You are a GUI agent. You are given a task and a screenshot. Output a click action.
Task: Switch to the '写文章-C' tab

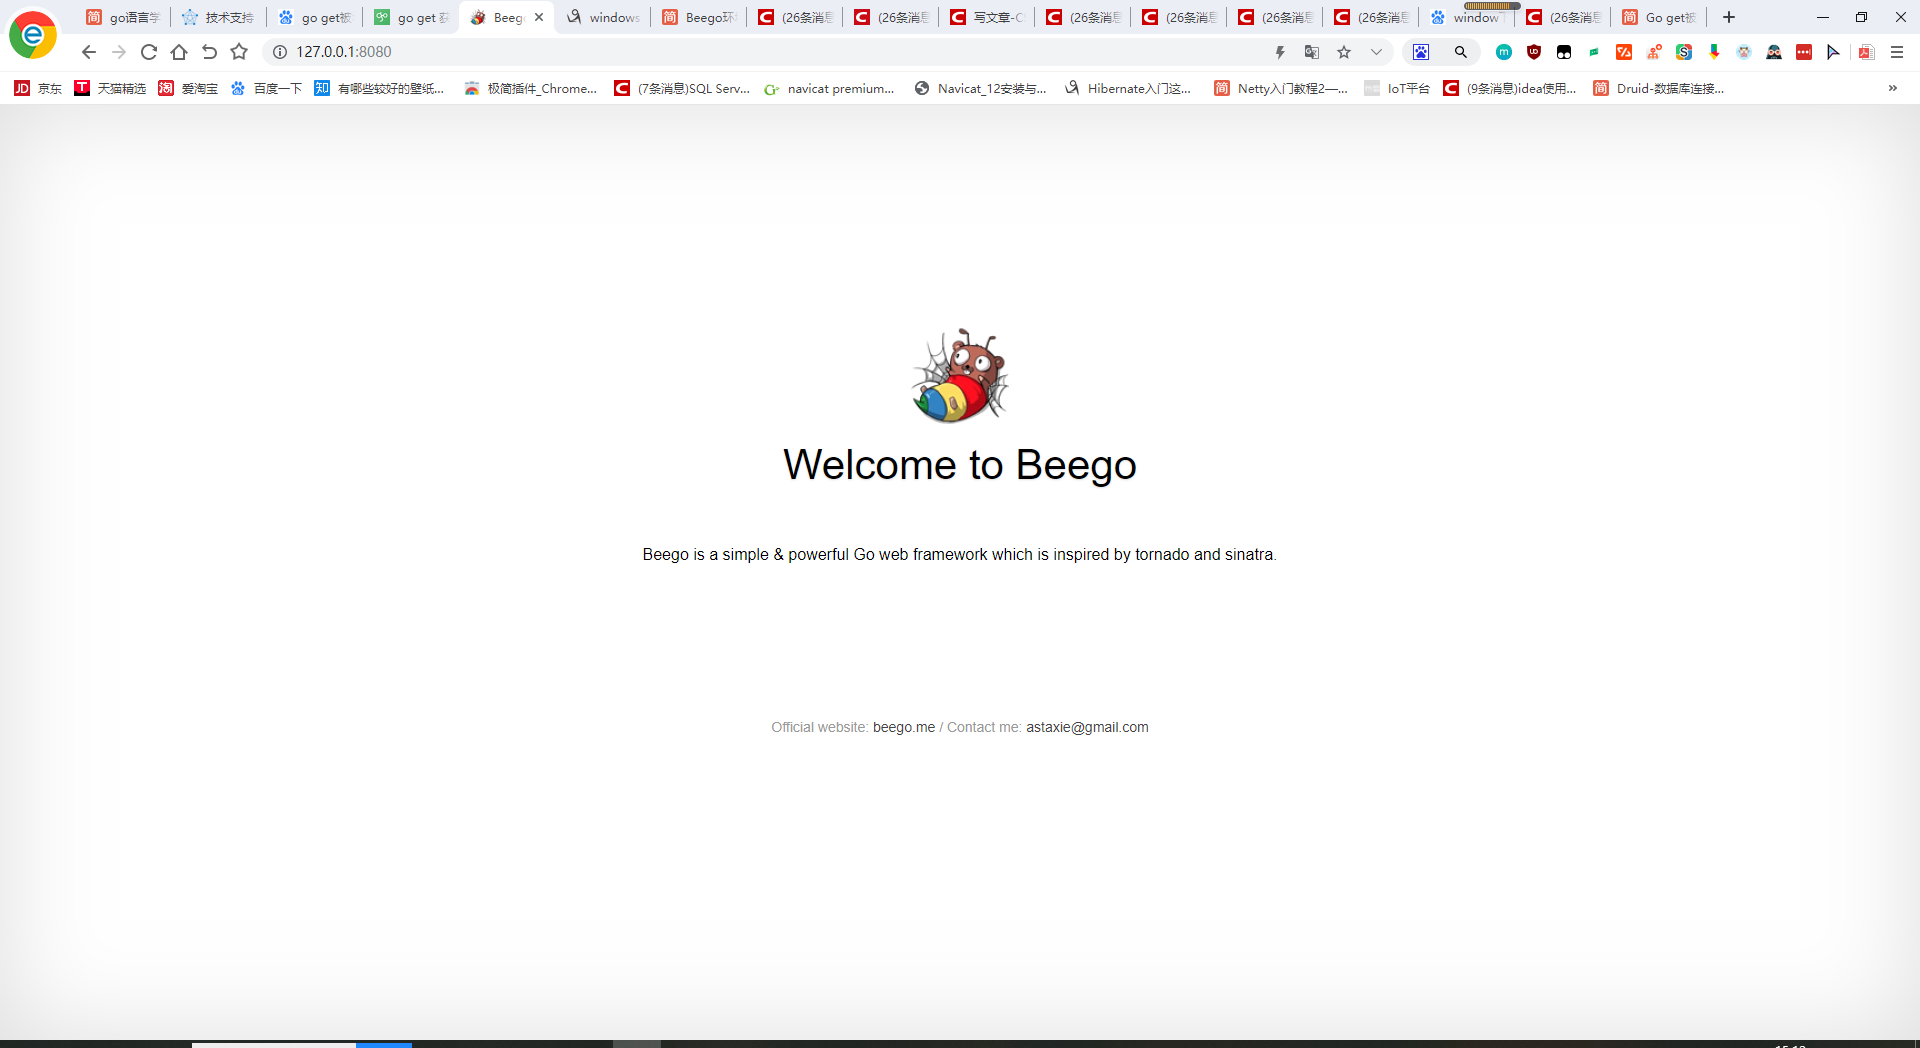click(x=987, y=17)
